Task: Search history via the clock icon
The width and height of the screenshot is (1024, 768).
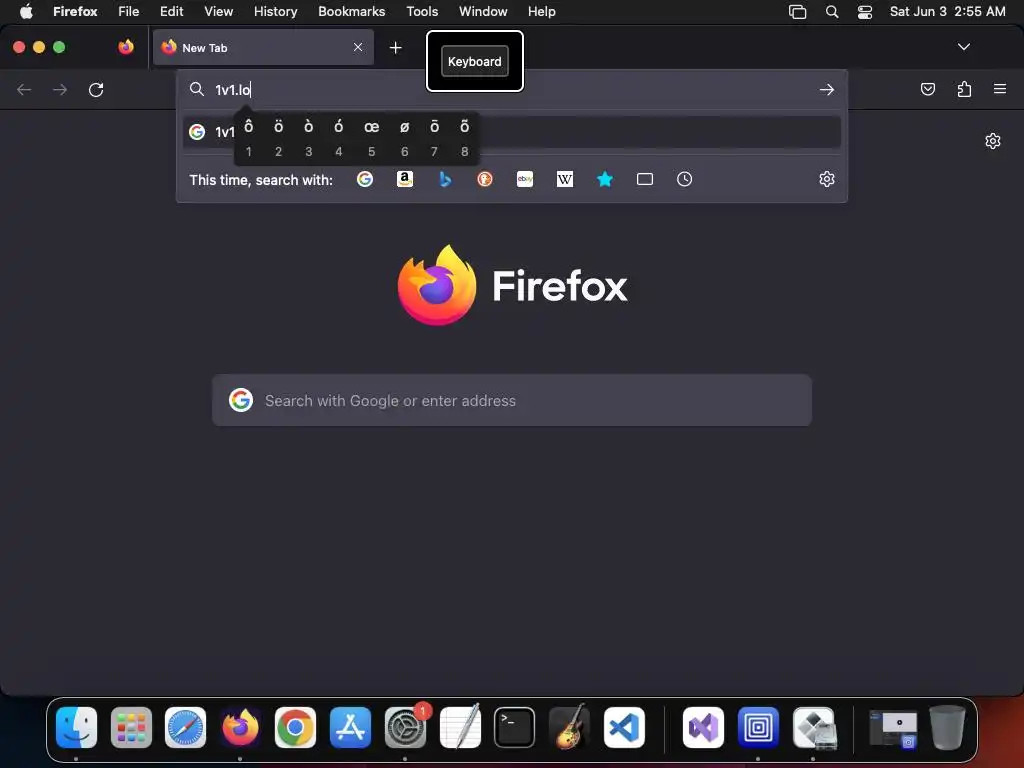Action: click(x=684, y=179)
